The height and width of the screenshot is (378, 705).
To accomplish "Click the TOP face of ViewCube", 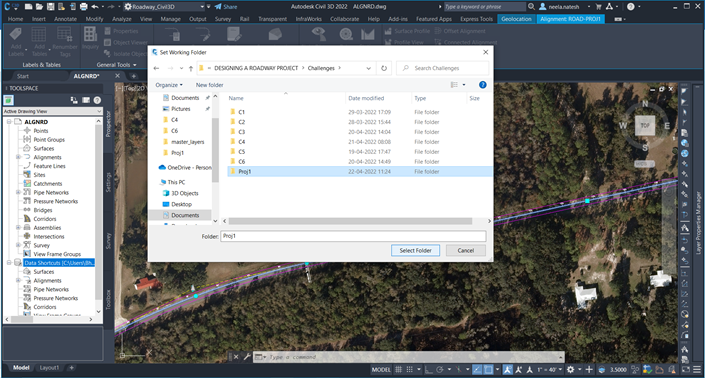I will (x=645, y=125).
